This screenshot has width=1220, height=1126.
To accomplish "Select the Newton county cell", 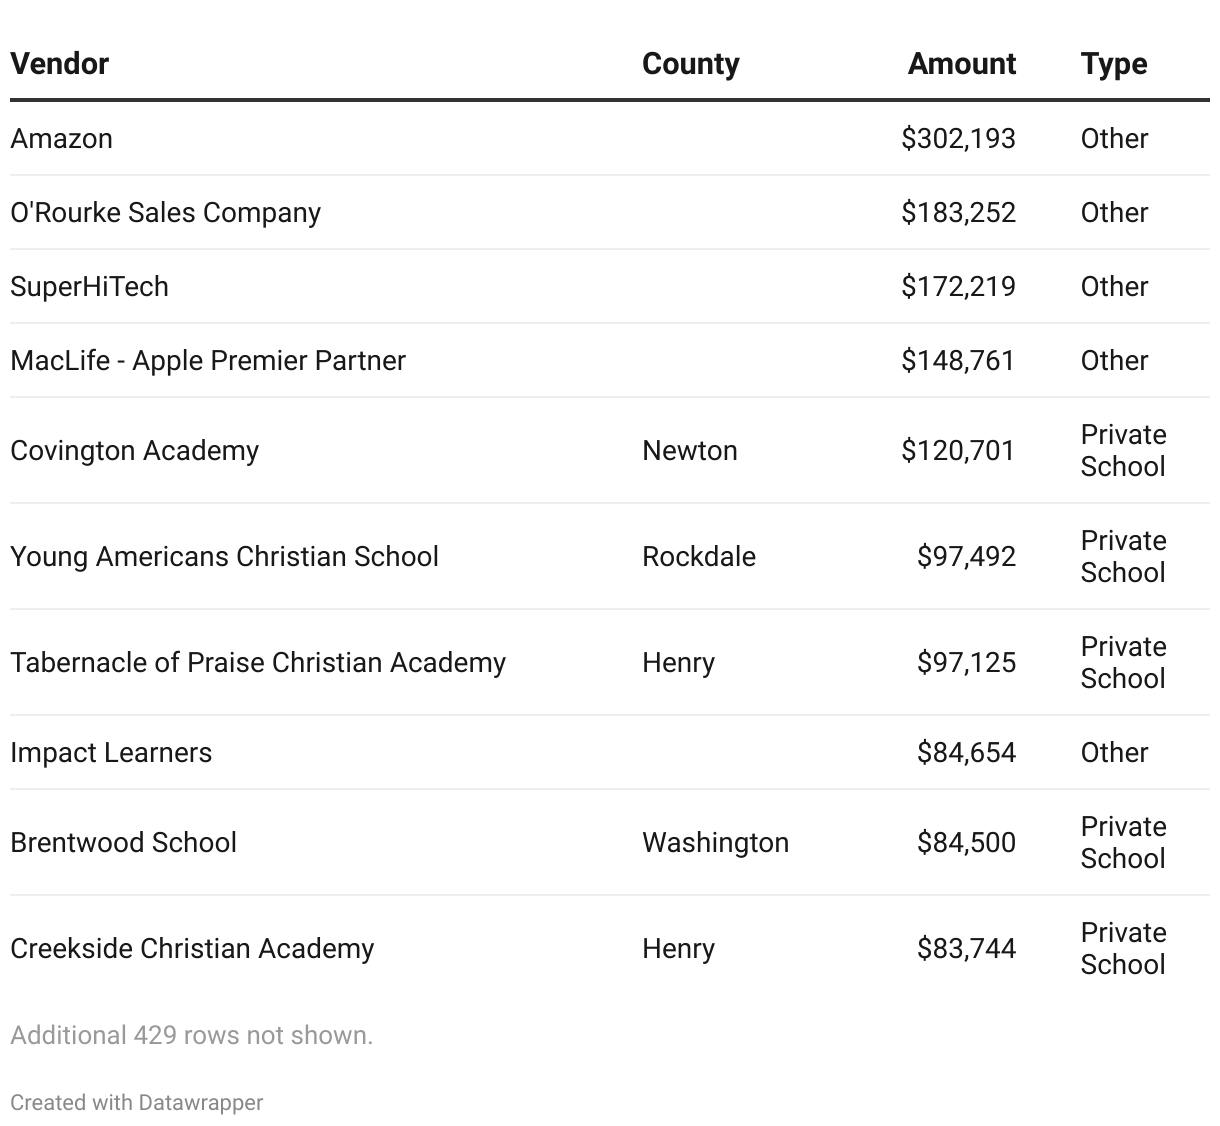I will point(689,451).
